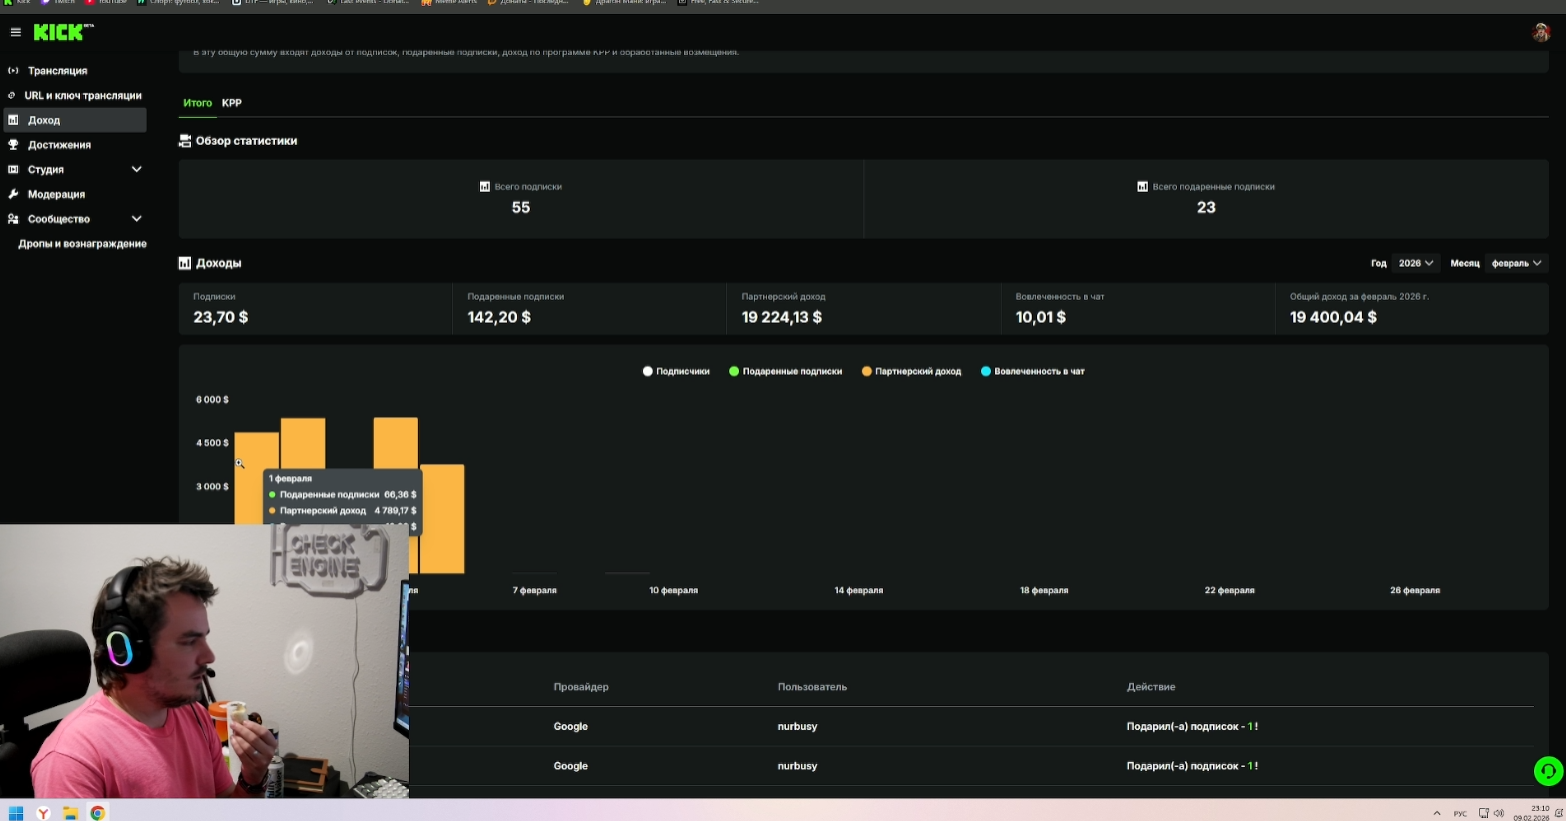Click the Пользователь column header
Viewport: 1566px width, 821px height.
tap(812, 687)
